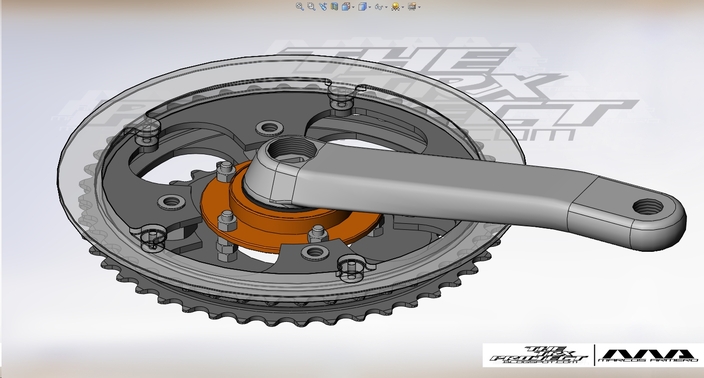Select the Zoom to Area tool
Image resolution: width=704 pixels, height=378 pixels.
tap(311, 6)
